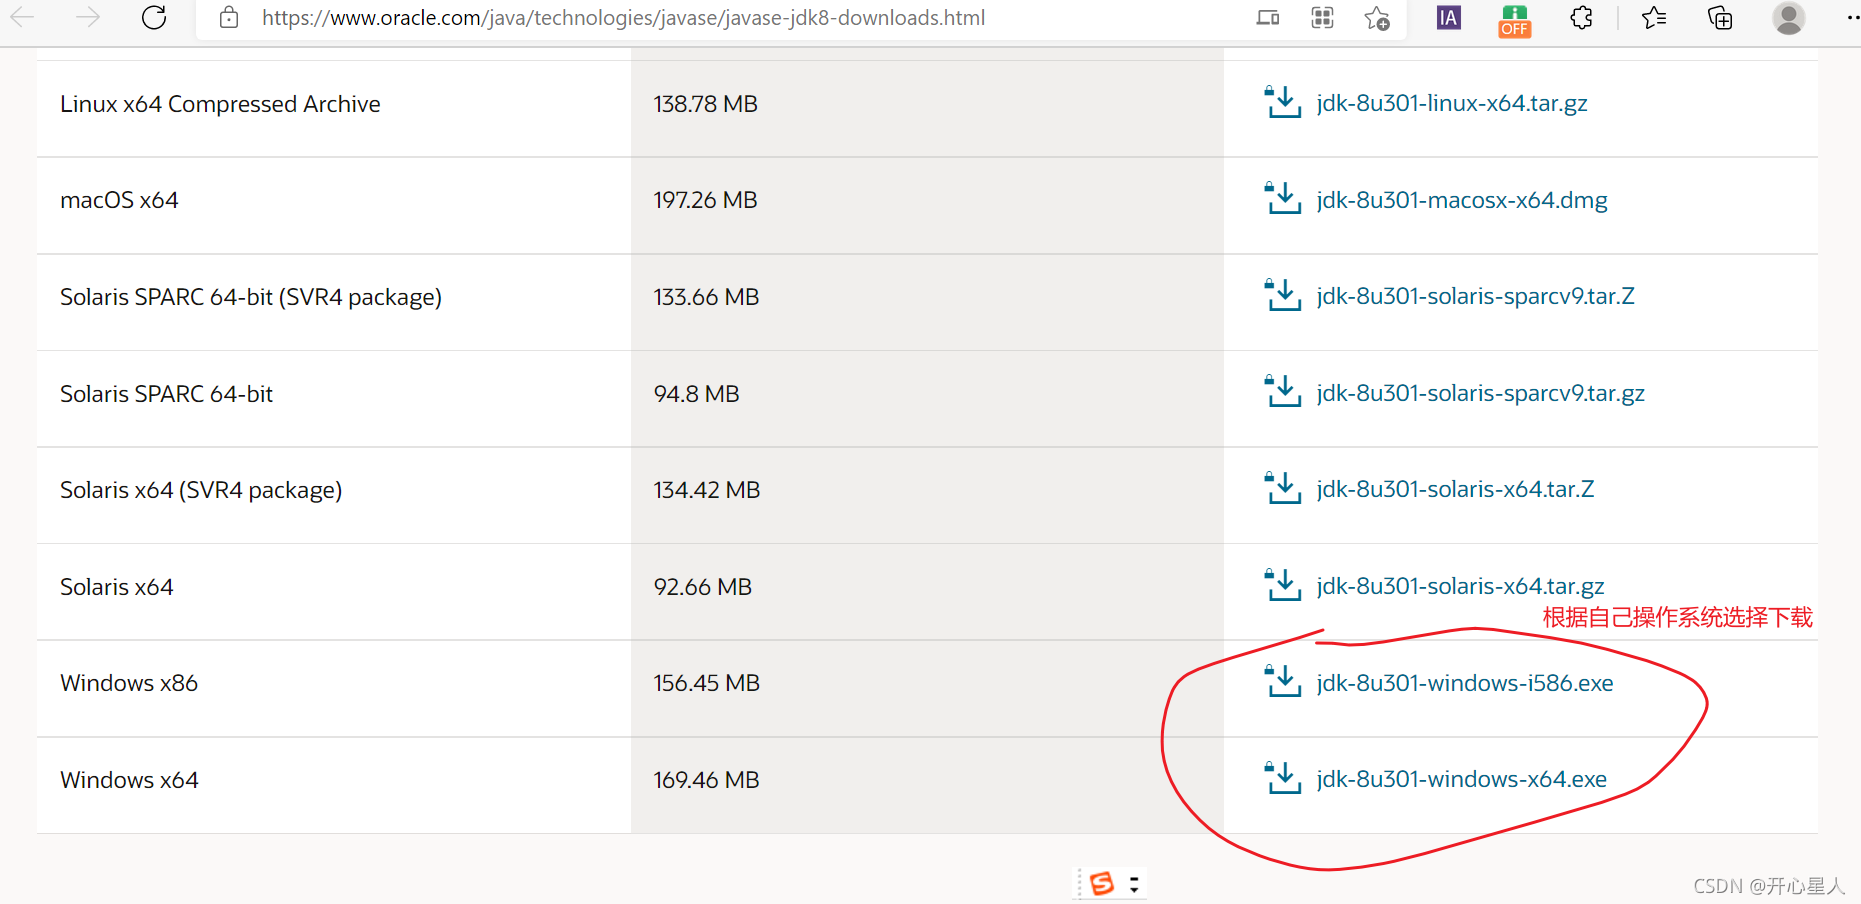Screen dimensions: 1861x904
Task: Click download icon for Solaris x64 SVR4 package
Action: click(x=1282, y=488)
